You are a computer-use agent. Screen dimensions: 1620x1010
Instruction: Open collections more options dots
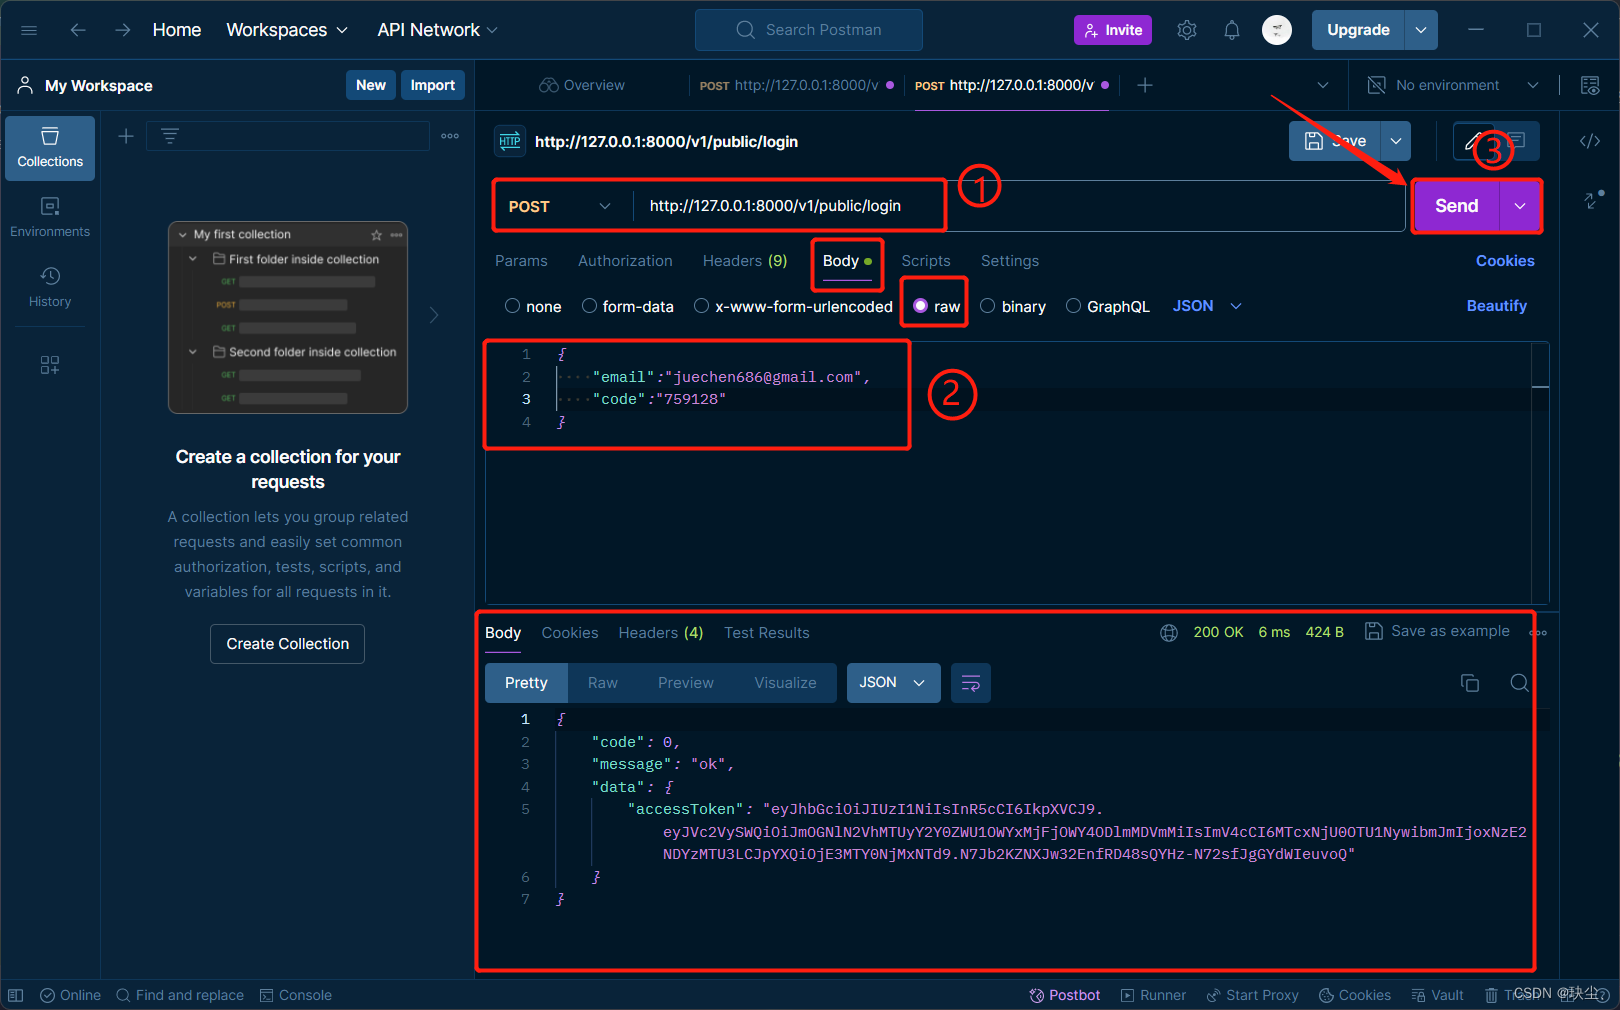coord(450,136)
